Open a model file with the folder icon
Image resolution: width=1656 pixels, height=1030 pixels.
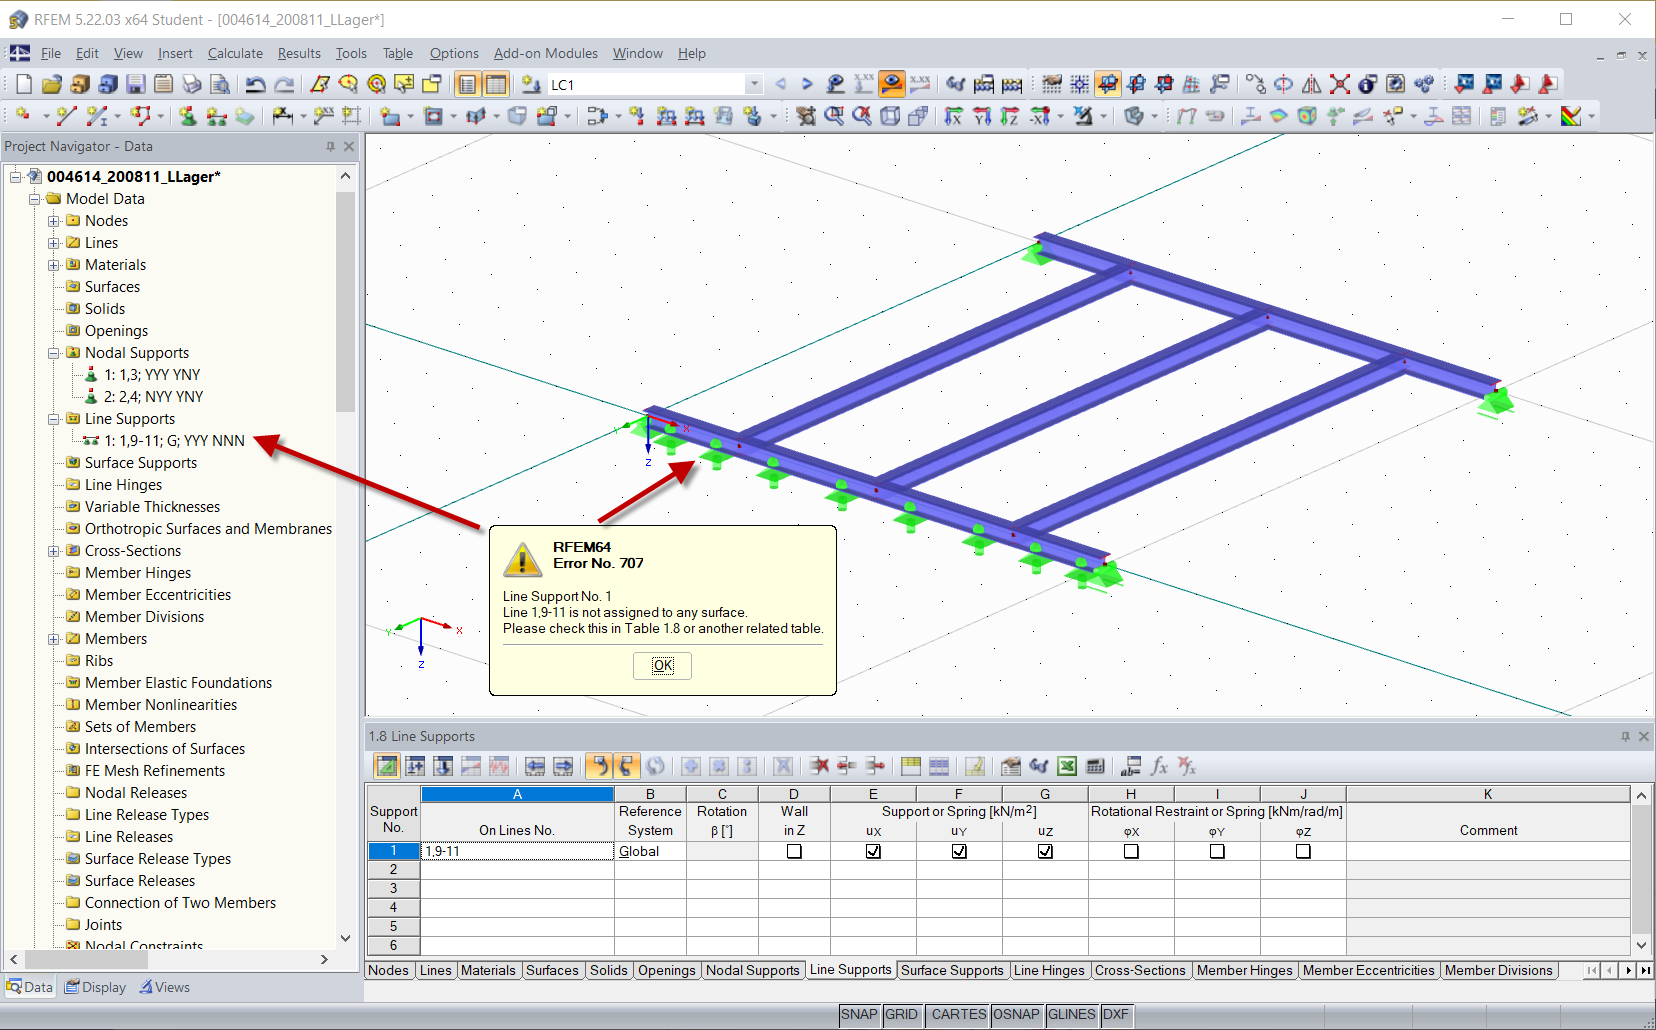coord(52,84)
